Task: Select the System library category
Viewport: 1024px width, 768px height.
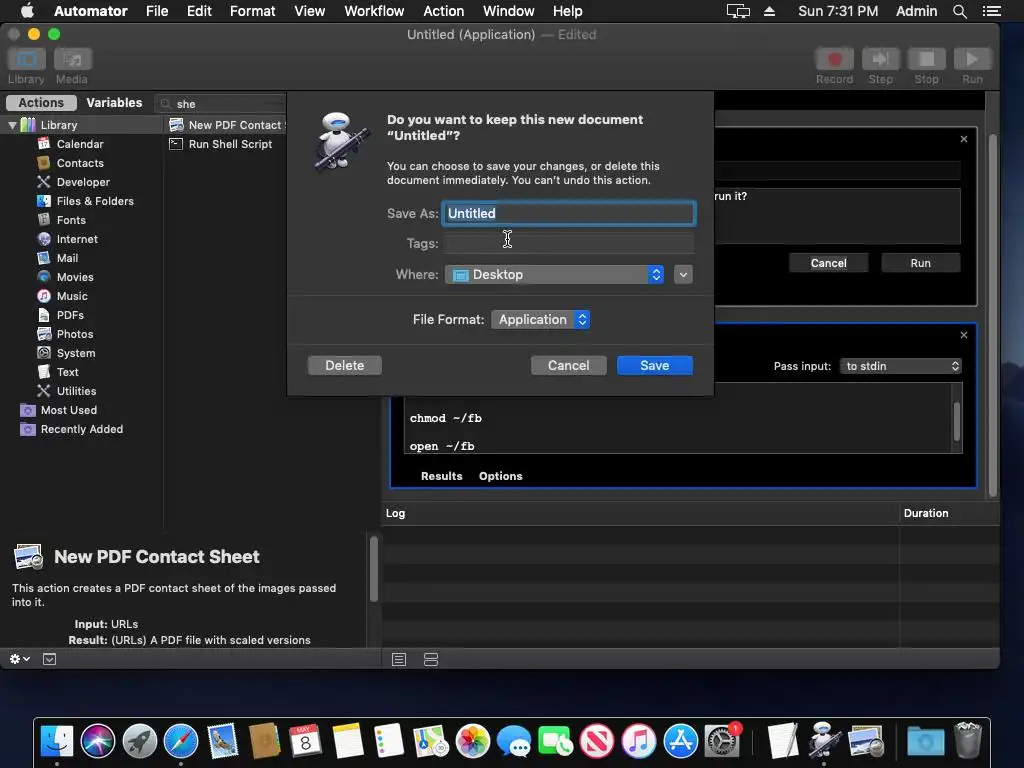Action: tap(76, 352)
